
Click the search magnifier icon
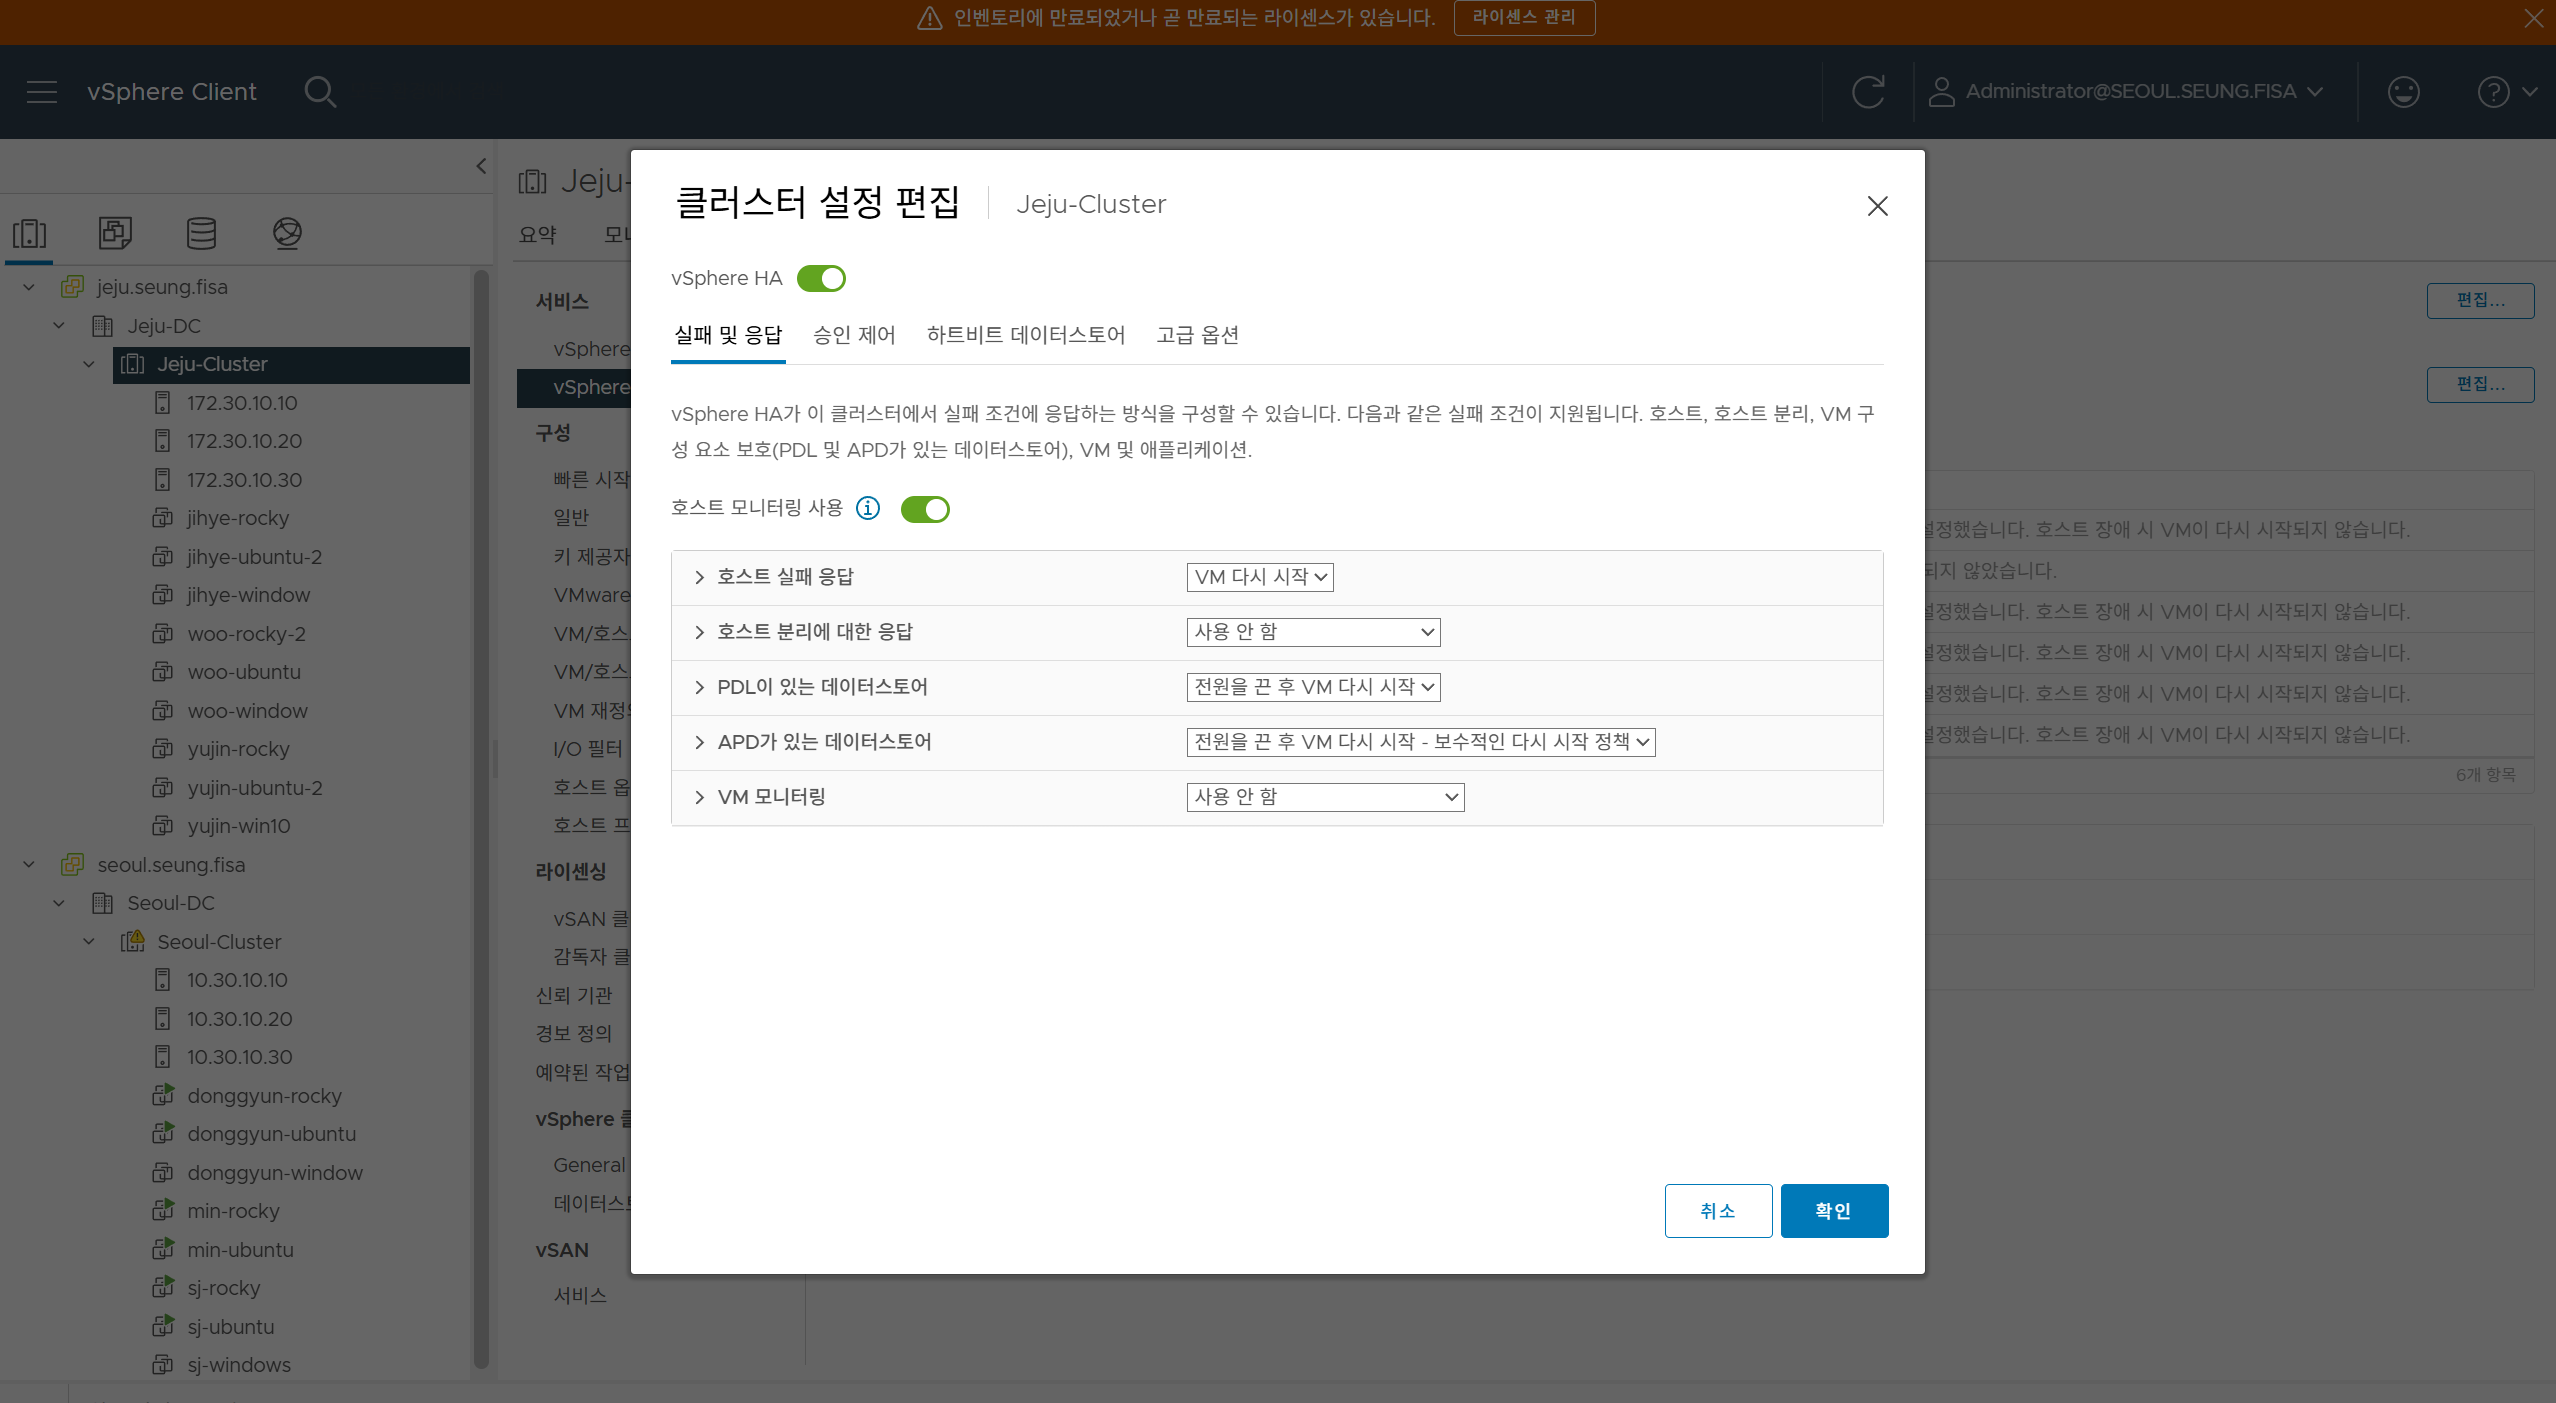coord(320,92)
